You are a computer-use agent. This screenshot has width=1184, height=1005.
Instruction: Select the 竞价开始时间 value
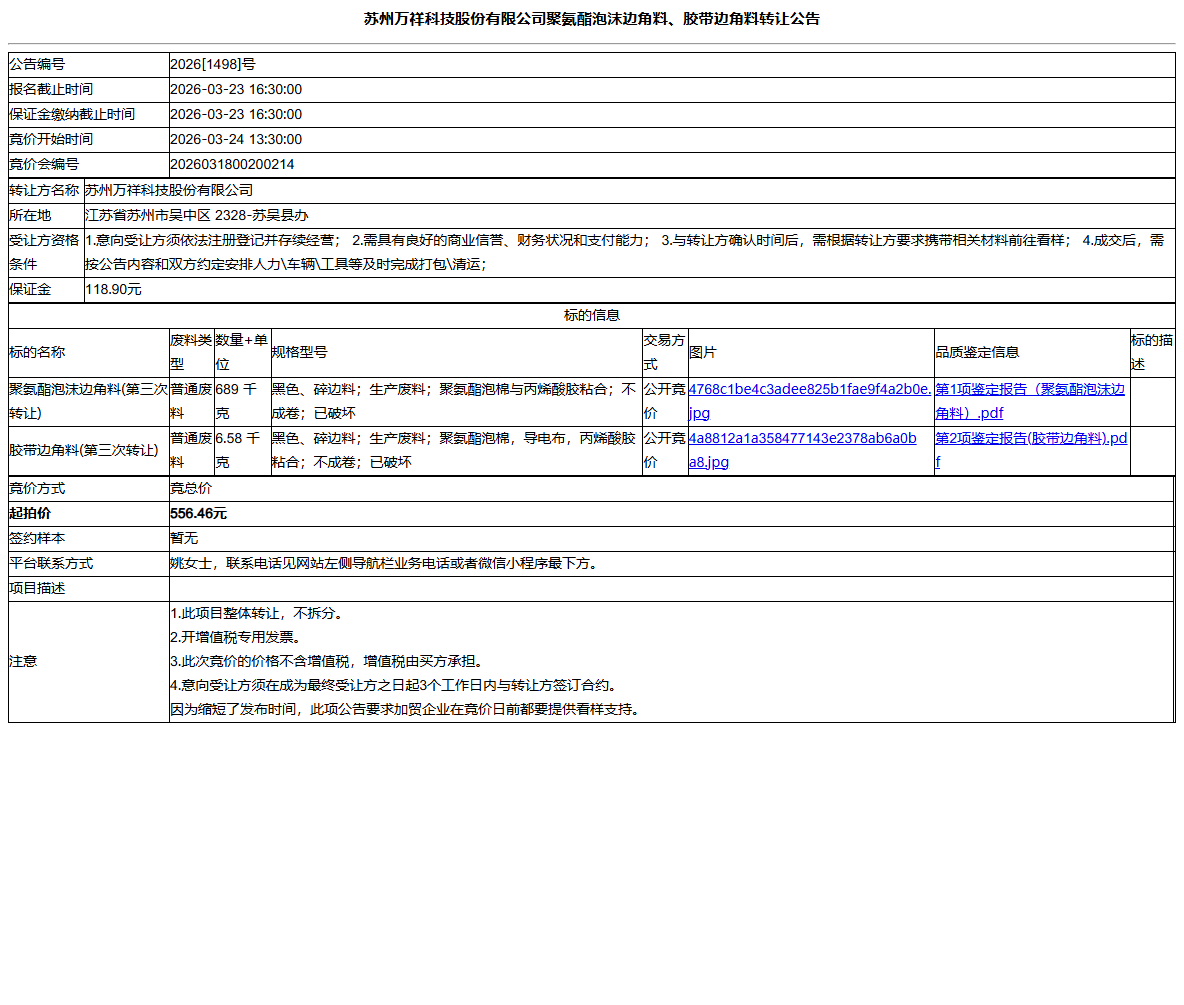click(x=236, y=139)
